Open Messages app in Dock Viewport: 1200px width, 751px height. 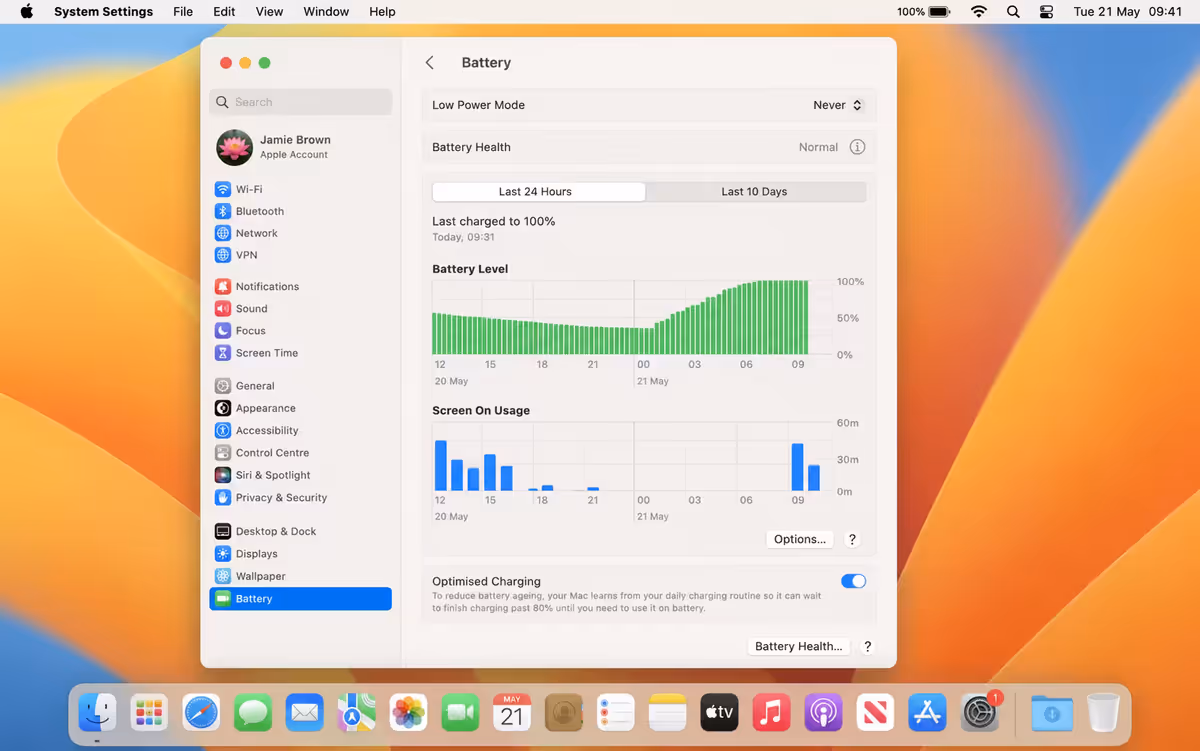tap(254, 712)
